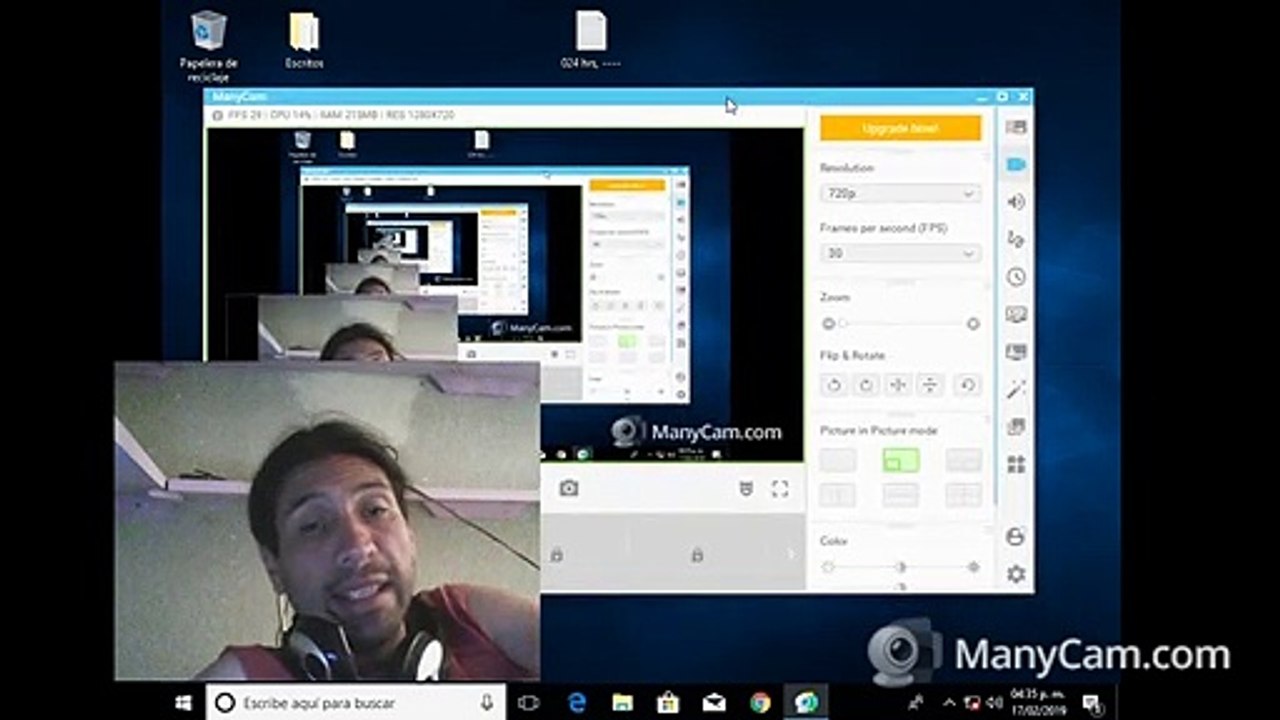Screen dimensions: 1280x720
Task: Select the top-right Picture in Picture layout
Action: 964,460
